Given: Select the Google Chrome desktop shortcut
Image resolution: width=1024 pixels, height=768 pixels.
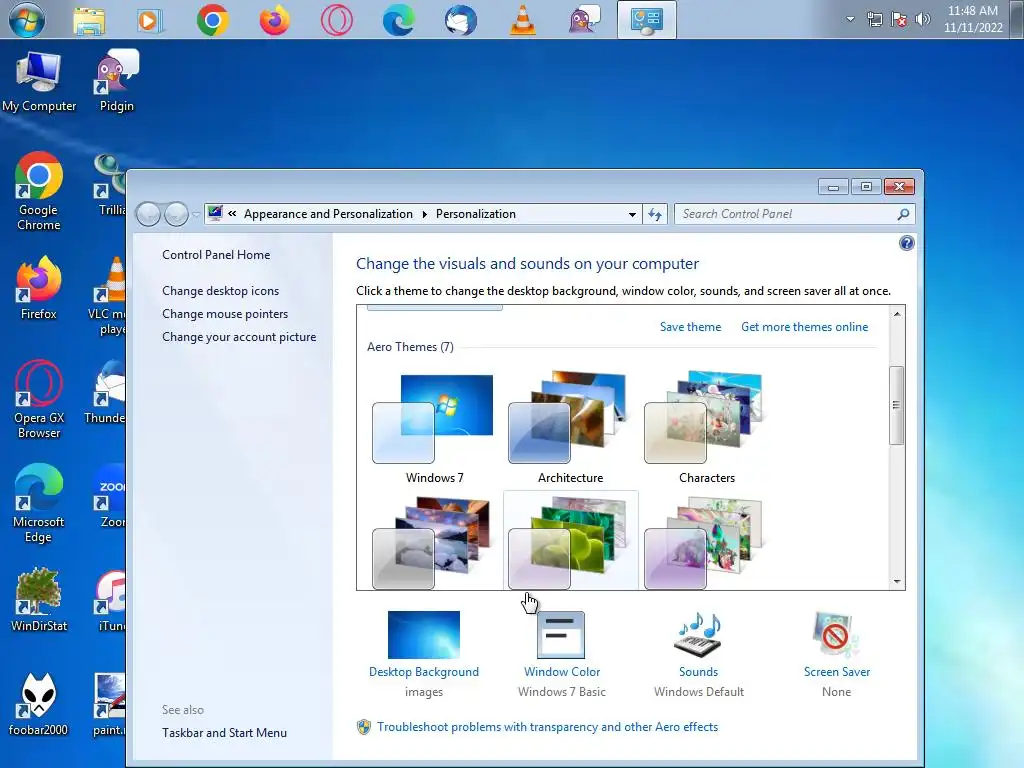Looking at the screenshot, I should 39,193.
